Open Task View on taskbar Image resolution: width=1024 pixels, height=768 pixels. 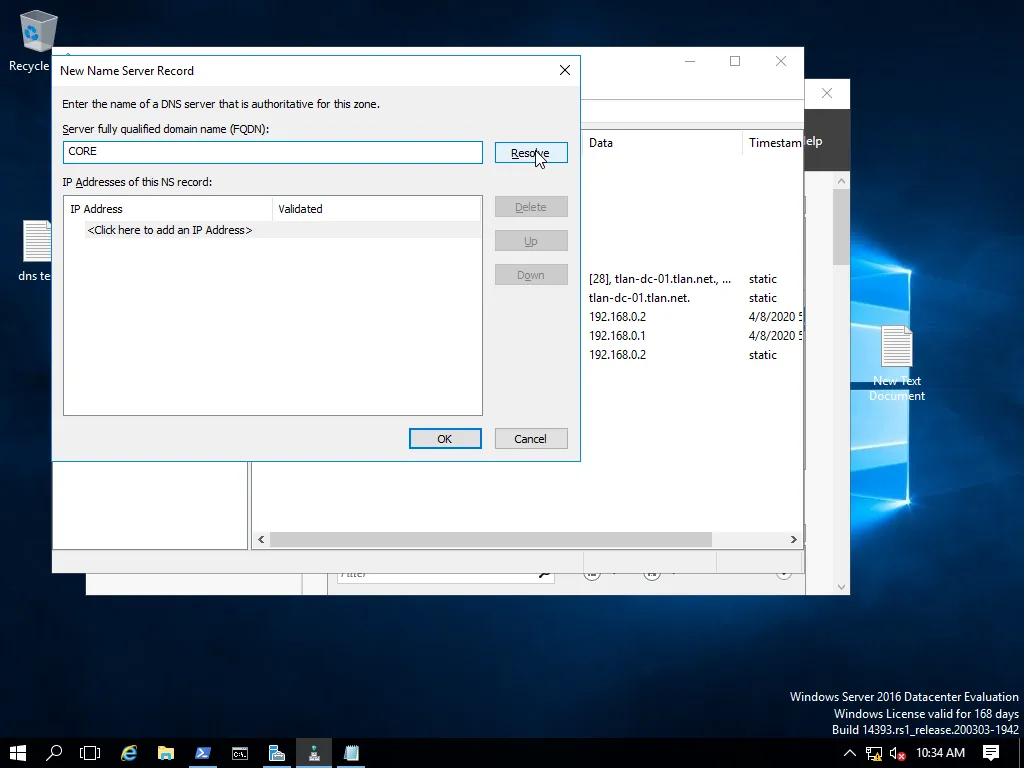click(91, 753)
